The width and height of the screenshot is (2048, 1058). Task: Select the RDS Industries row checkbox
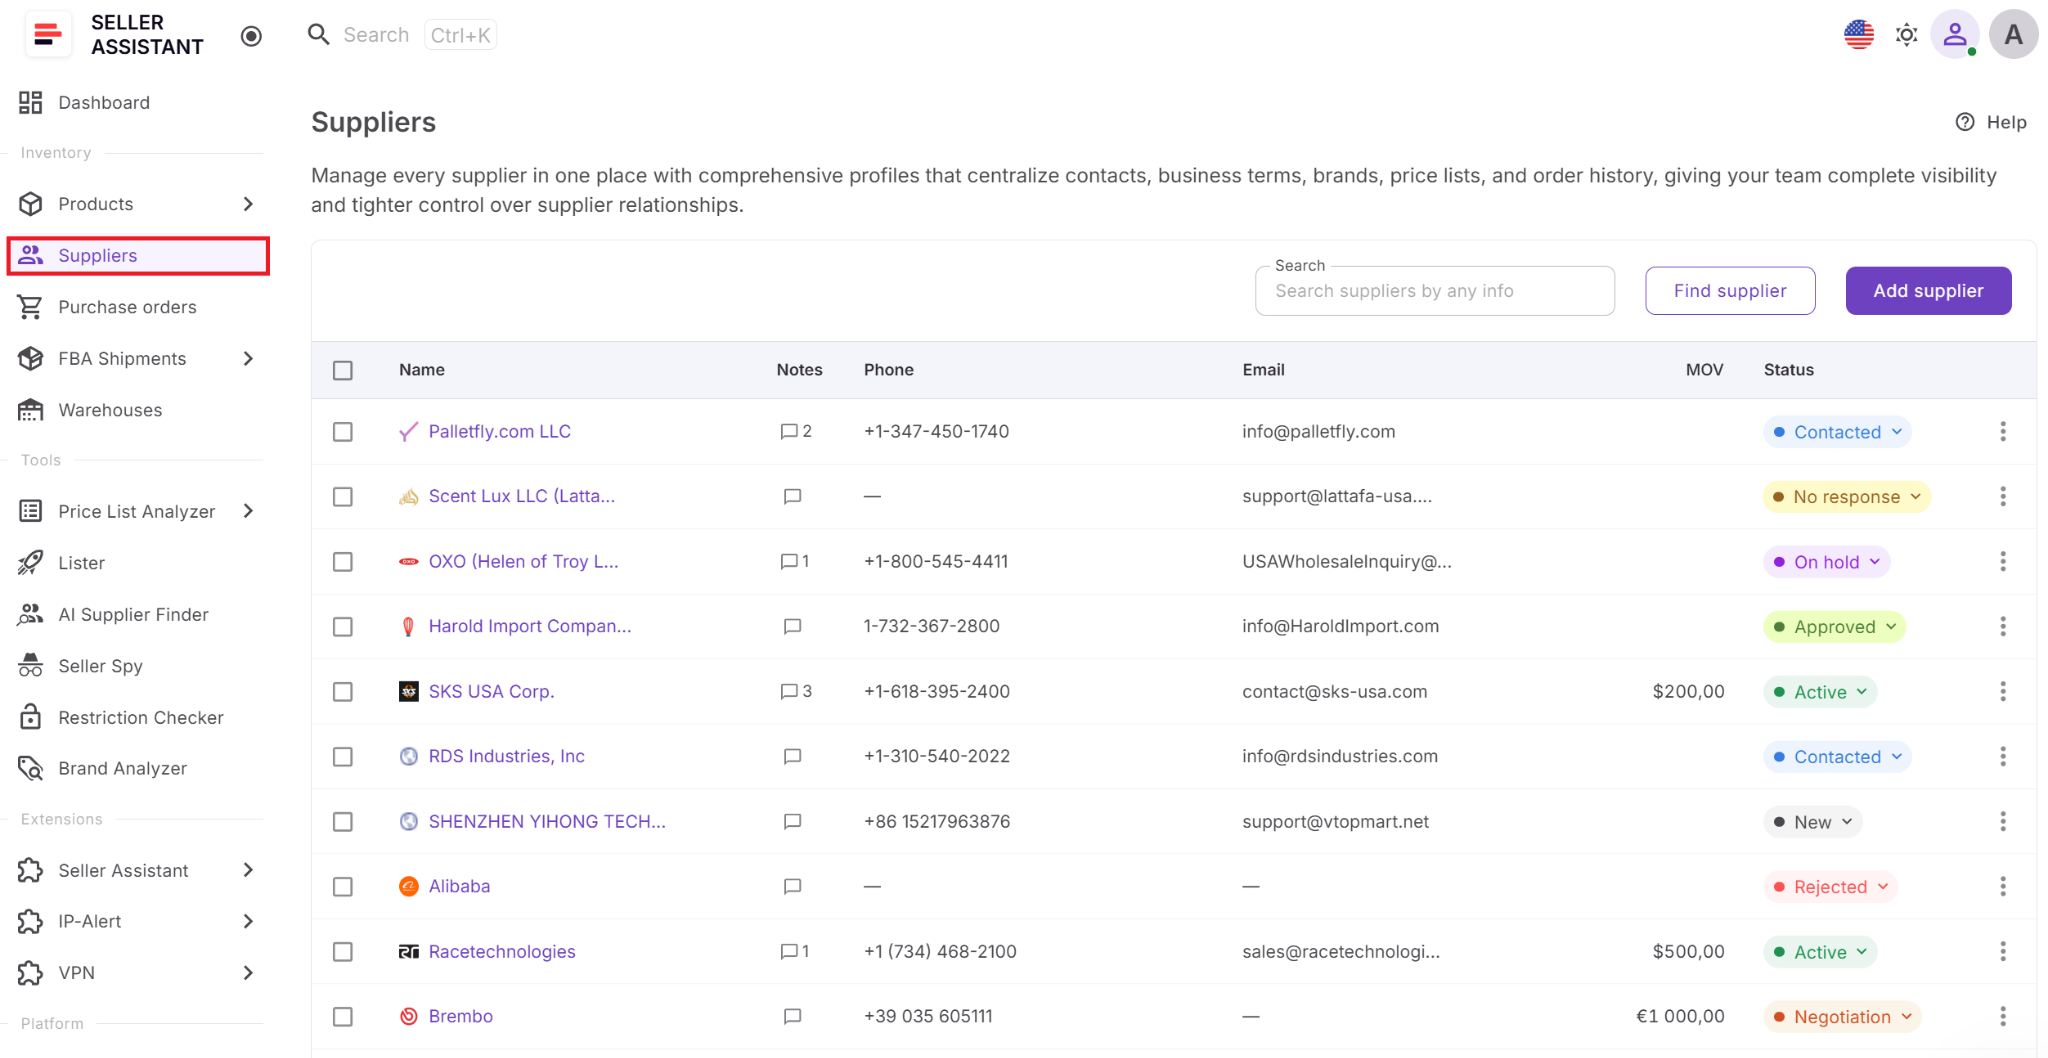[343, 757]
